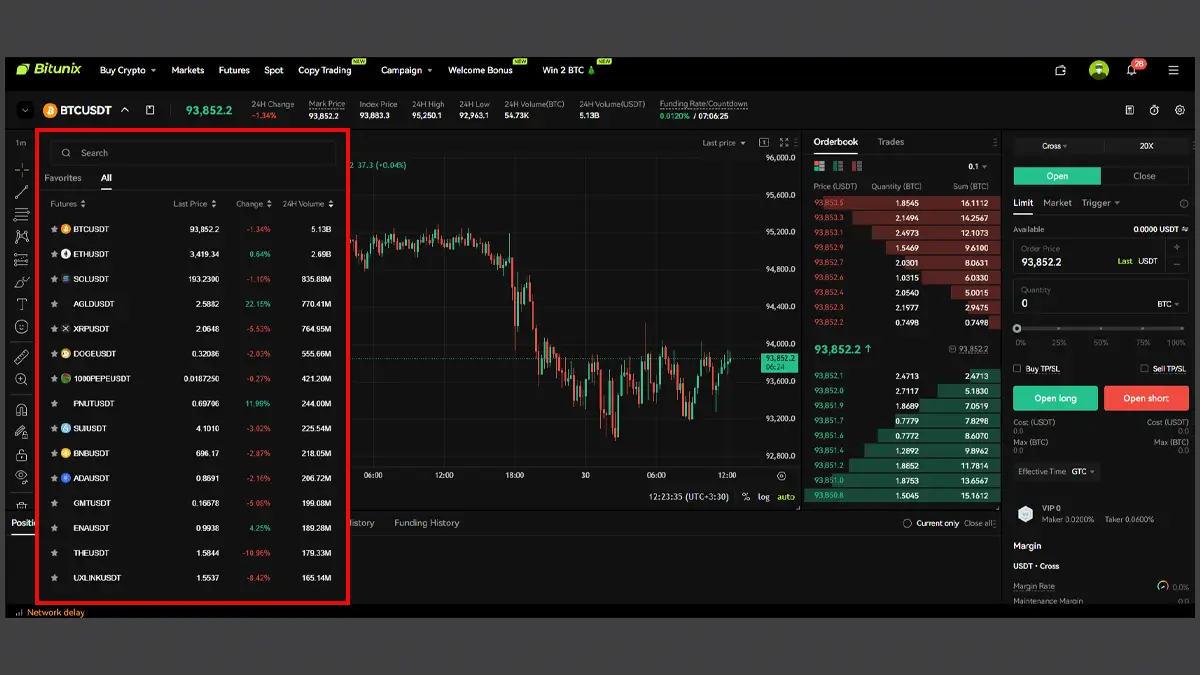The height and width of the screenshot is (675, 1200).
Task: Open the Spot menu
Action: (274, 70)
